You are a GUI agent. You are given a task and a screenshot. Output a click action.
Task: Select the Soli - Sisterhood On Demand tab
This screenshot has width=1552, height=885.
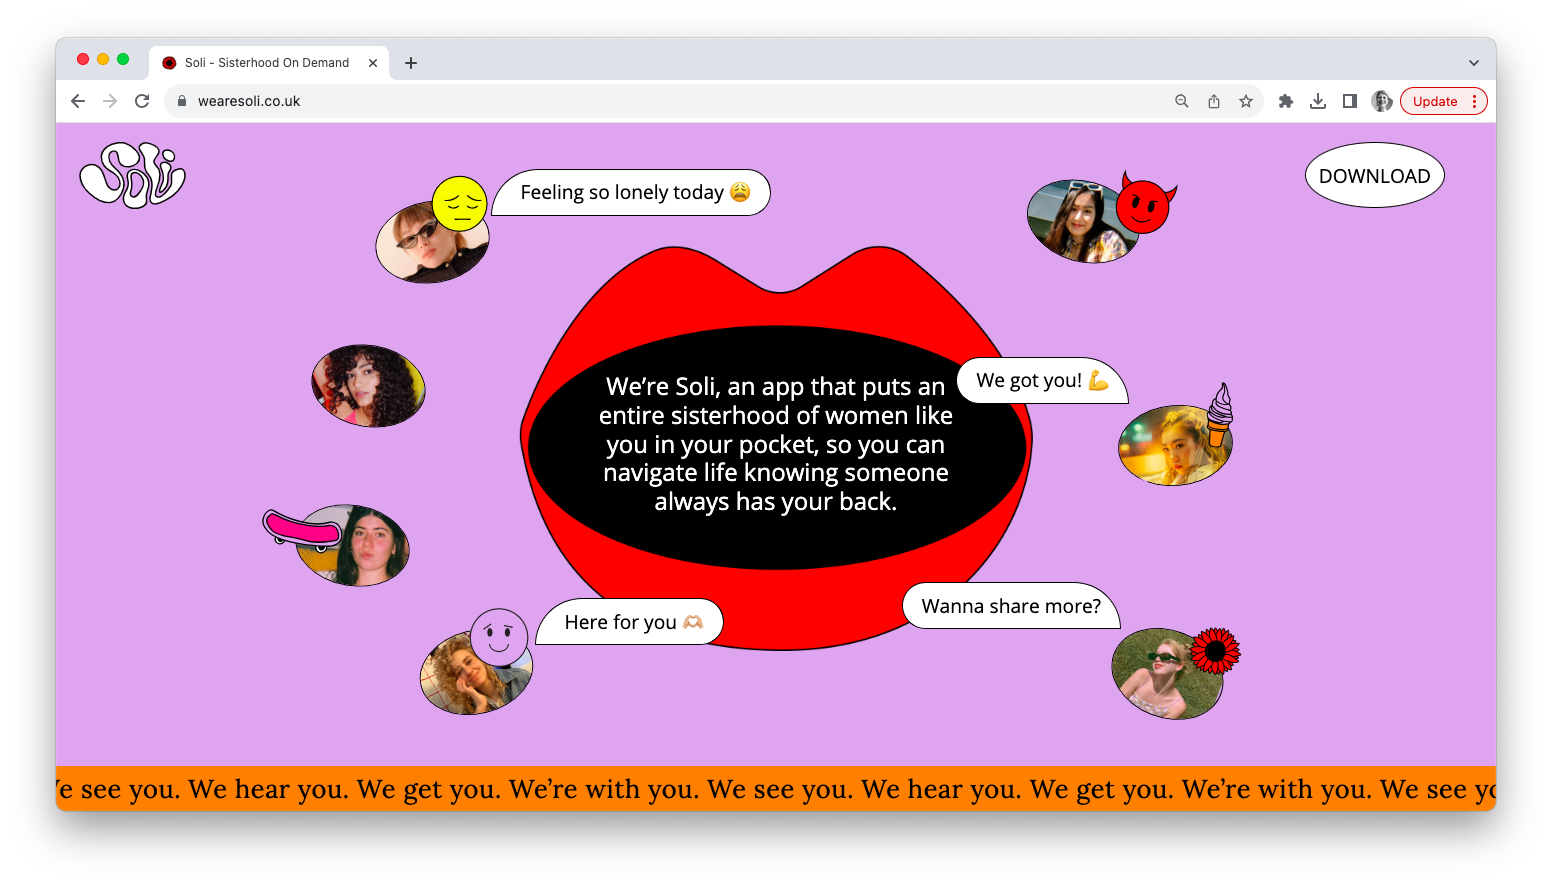click(x=268, y=62)
